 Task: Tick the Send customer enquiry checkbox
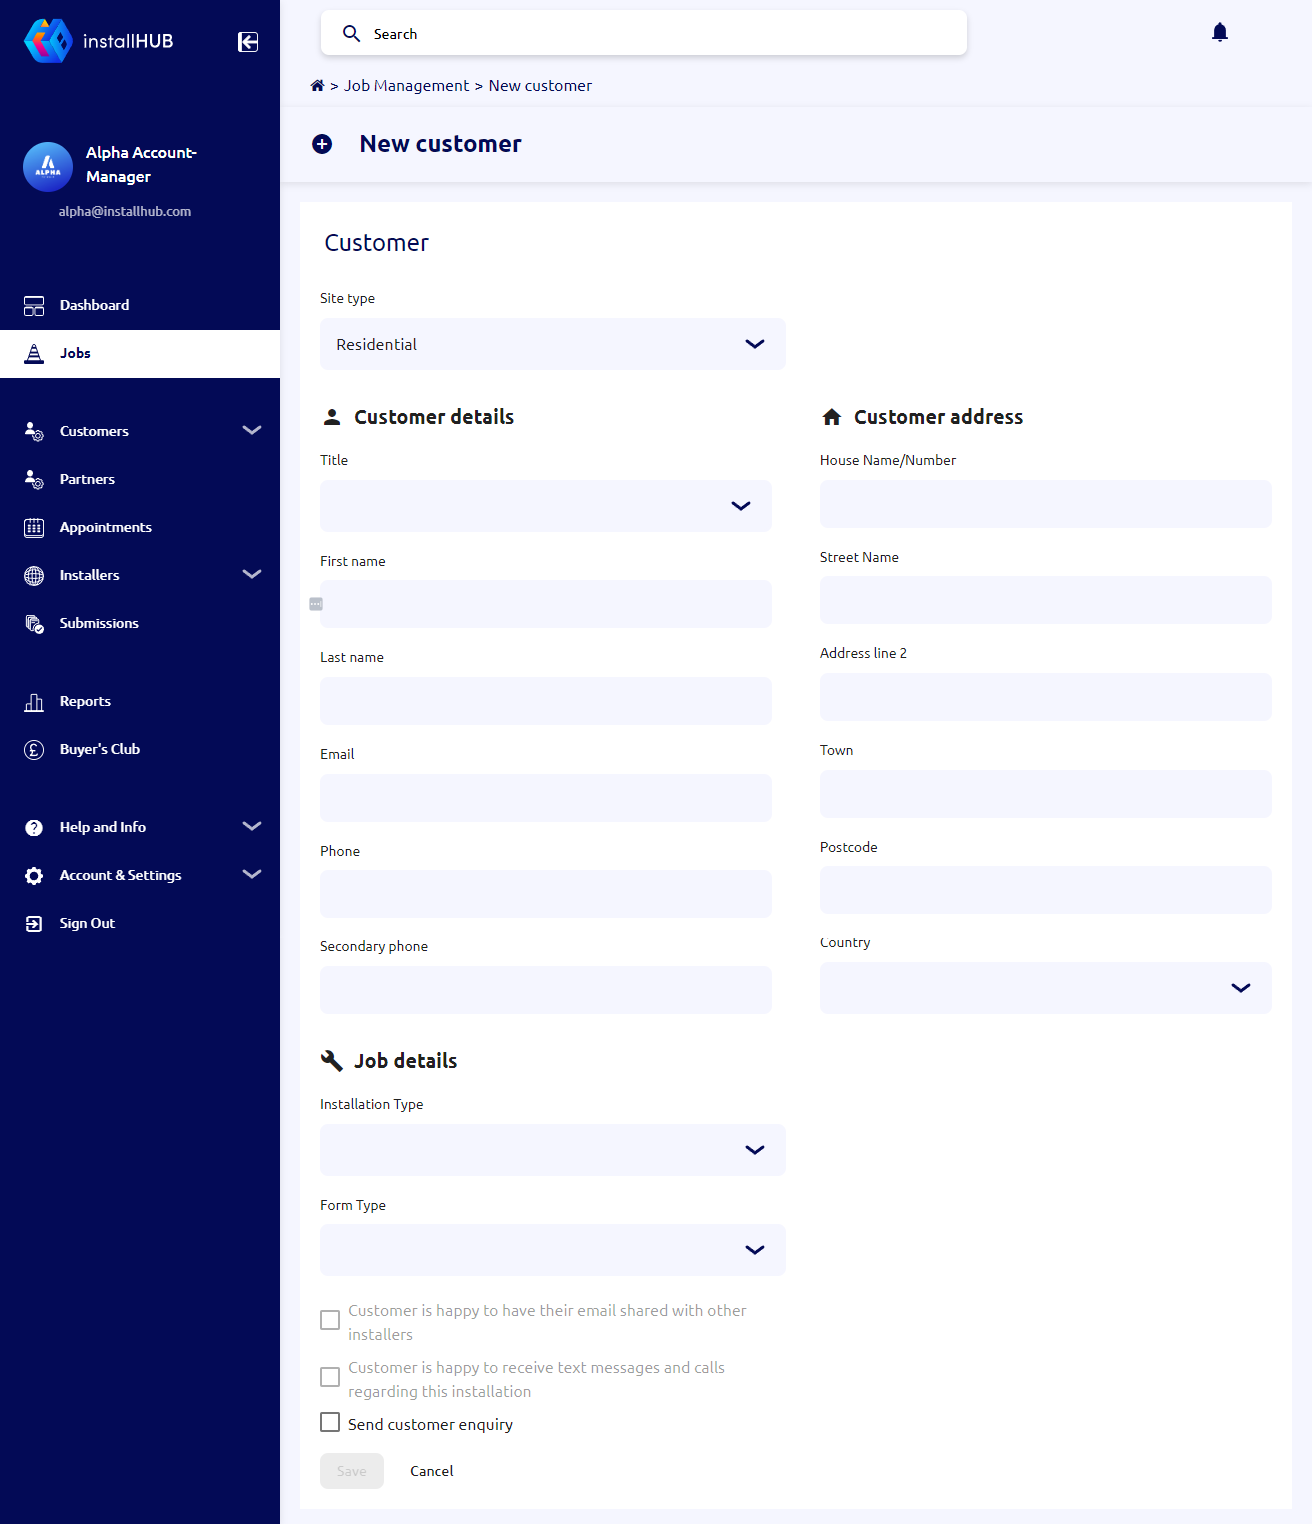point(330,1421)
